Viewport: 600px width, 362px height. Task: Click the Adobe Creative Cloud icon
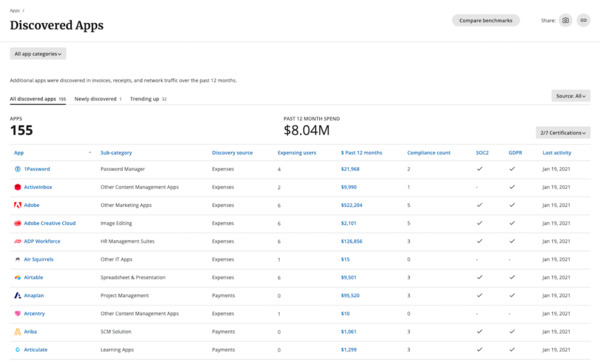tap(18, 223)
